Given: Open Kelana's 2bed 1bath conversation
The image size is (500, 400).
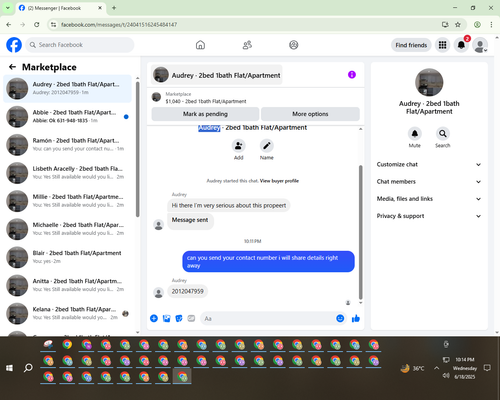Looking at the screenshot, I should click(x=67, y=313).
